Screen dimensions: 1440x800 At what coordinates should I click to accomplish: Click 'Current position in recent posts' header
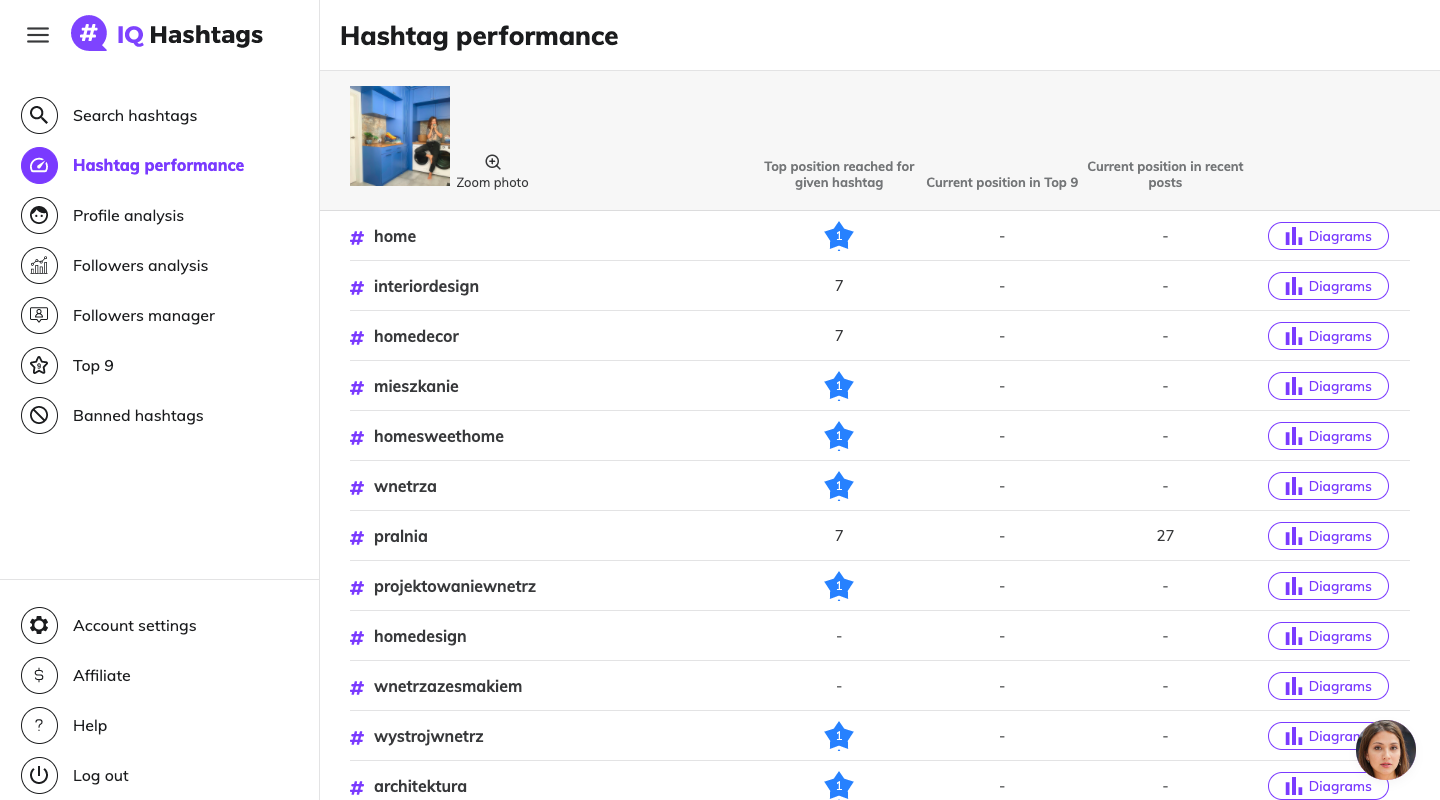[1165, 175]
